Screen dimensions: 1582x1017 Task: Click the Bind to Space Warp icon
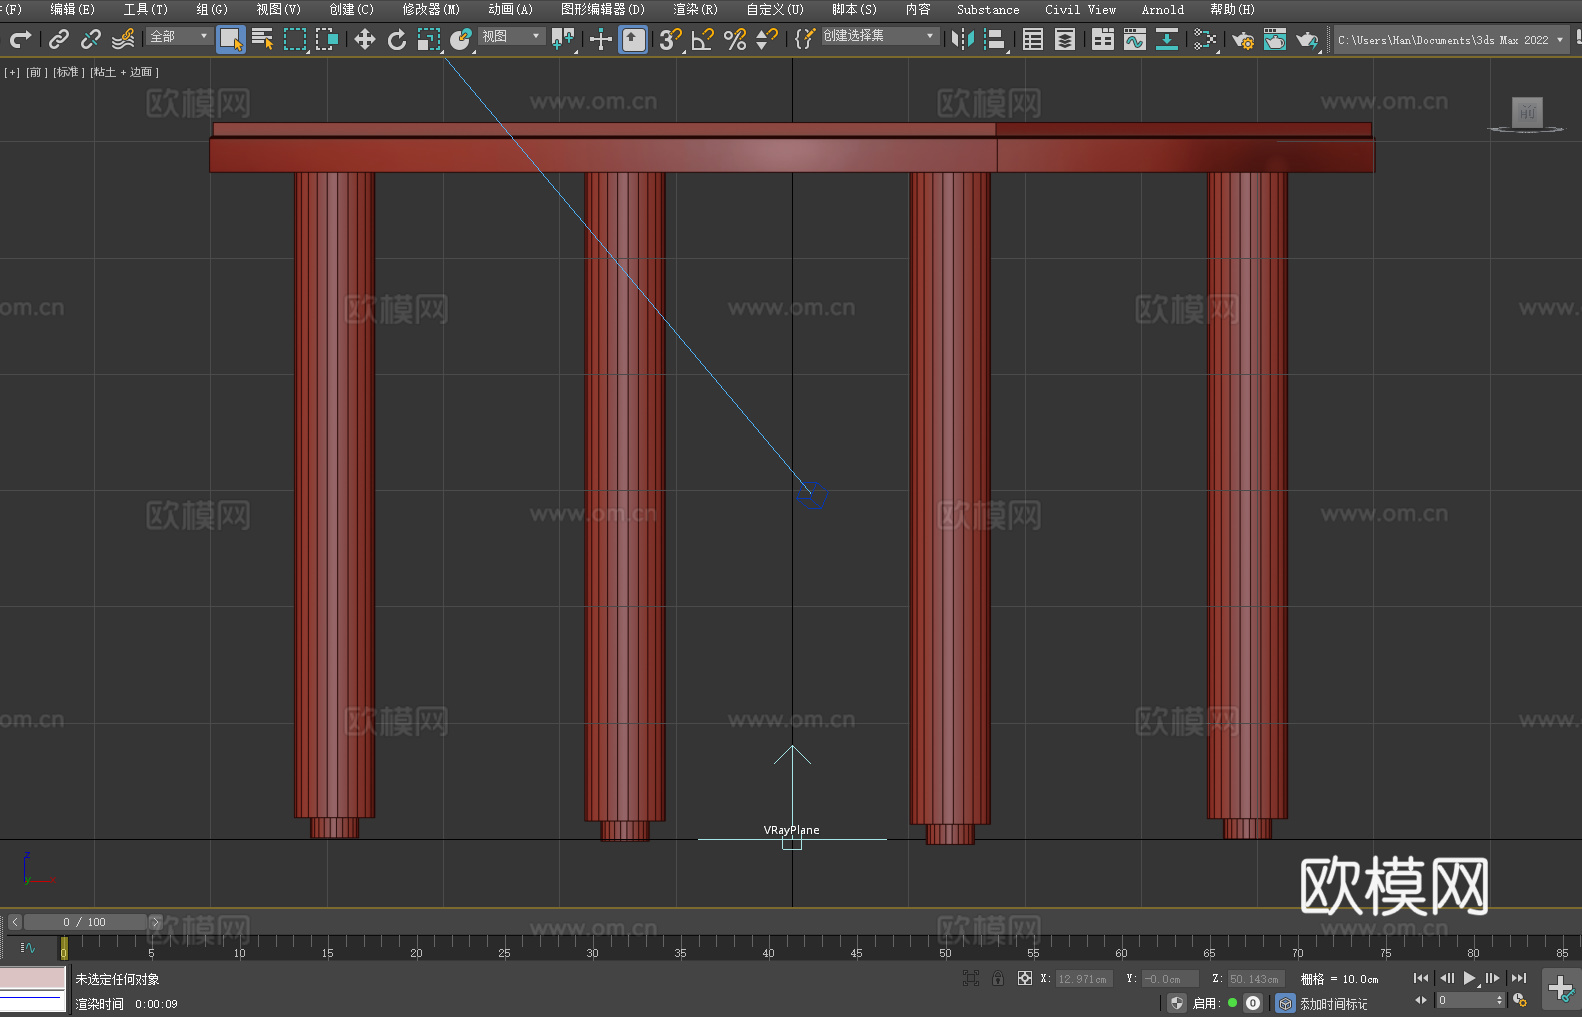coord(123,39)
